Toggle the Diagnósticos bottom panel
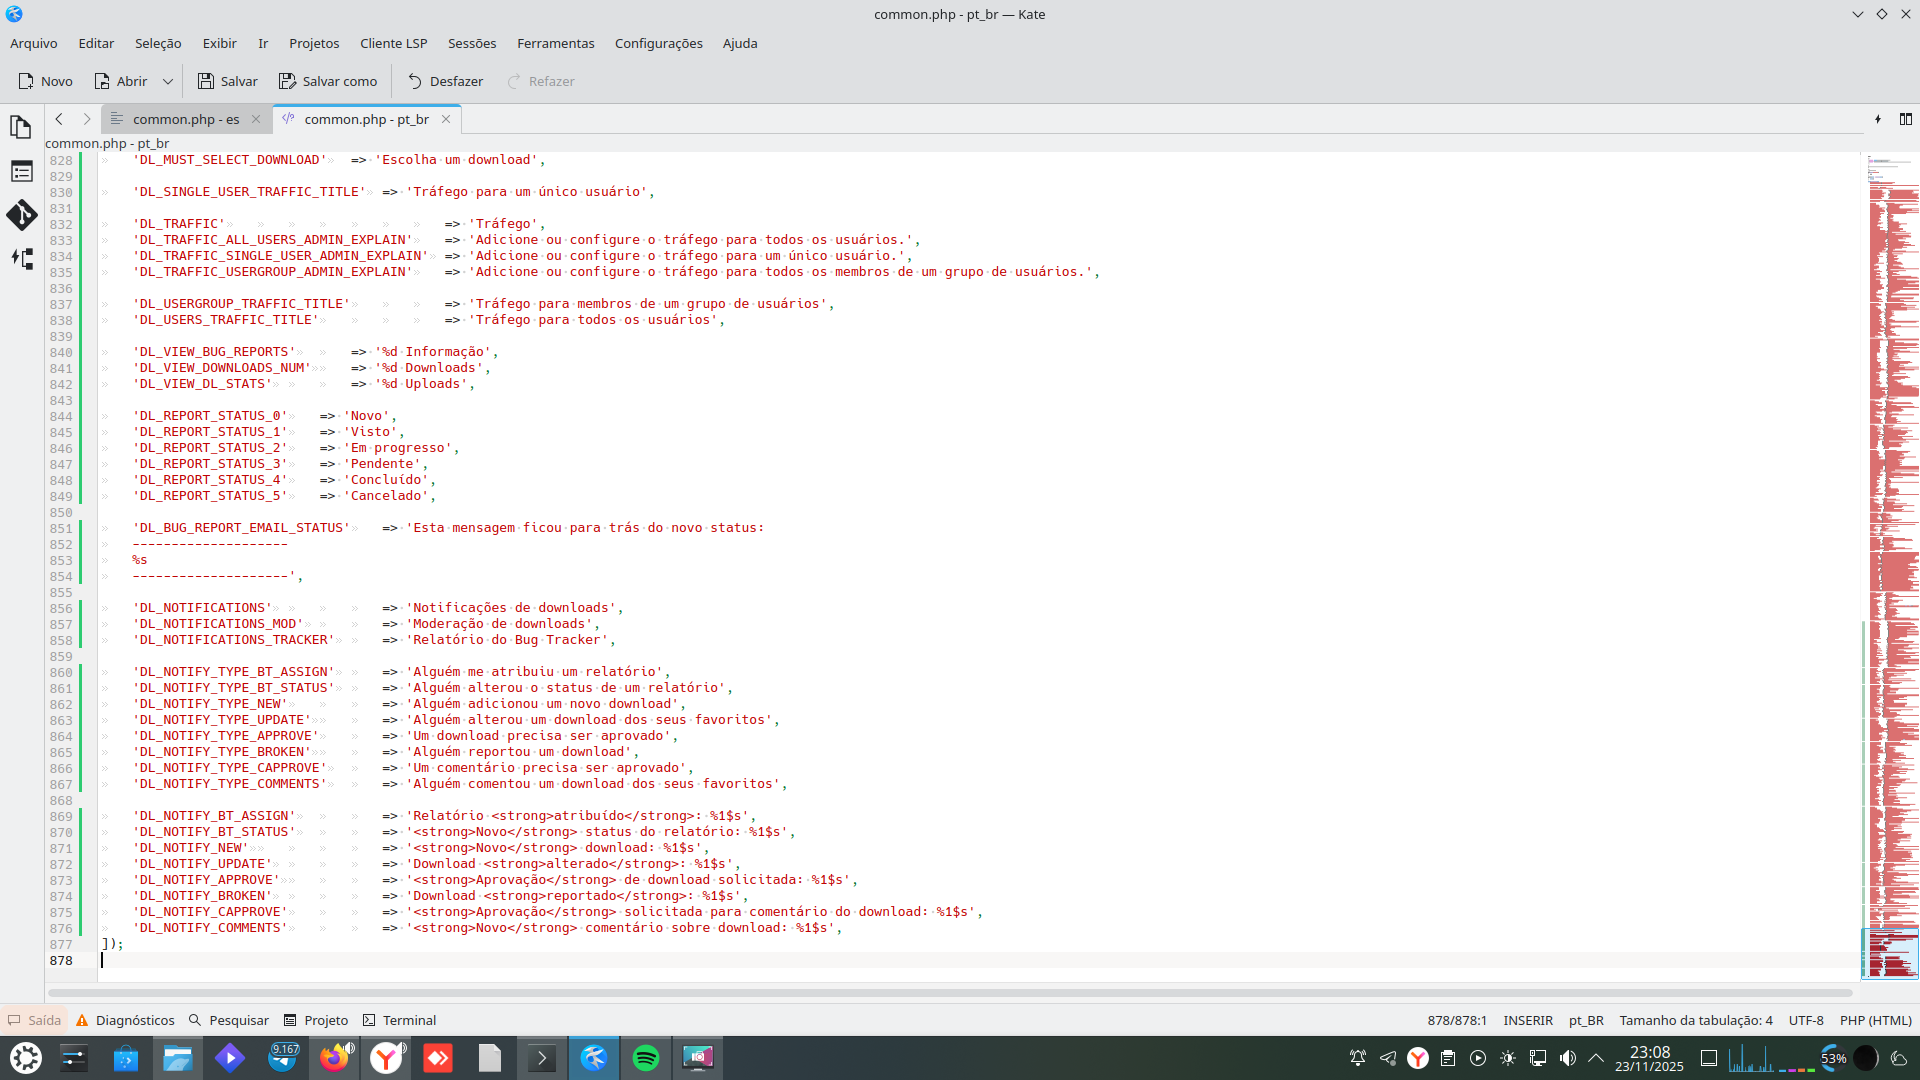 (125, 1020)
